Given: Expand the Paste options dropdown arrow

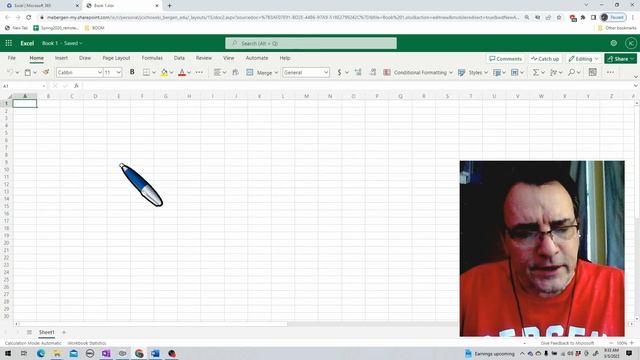Looking at the screenshot, I should 35,73.
